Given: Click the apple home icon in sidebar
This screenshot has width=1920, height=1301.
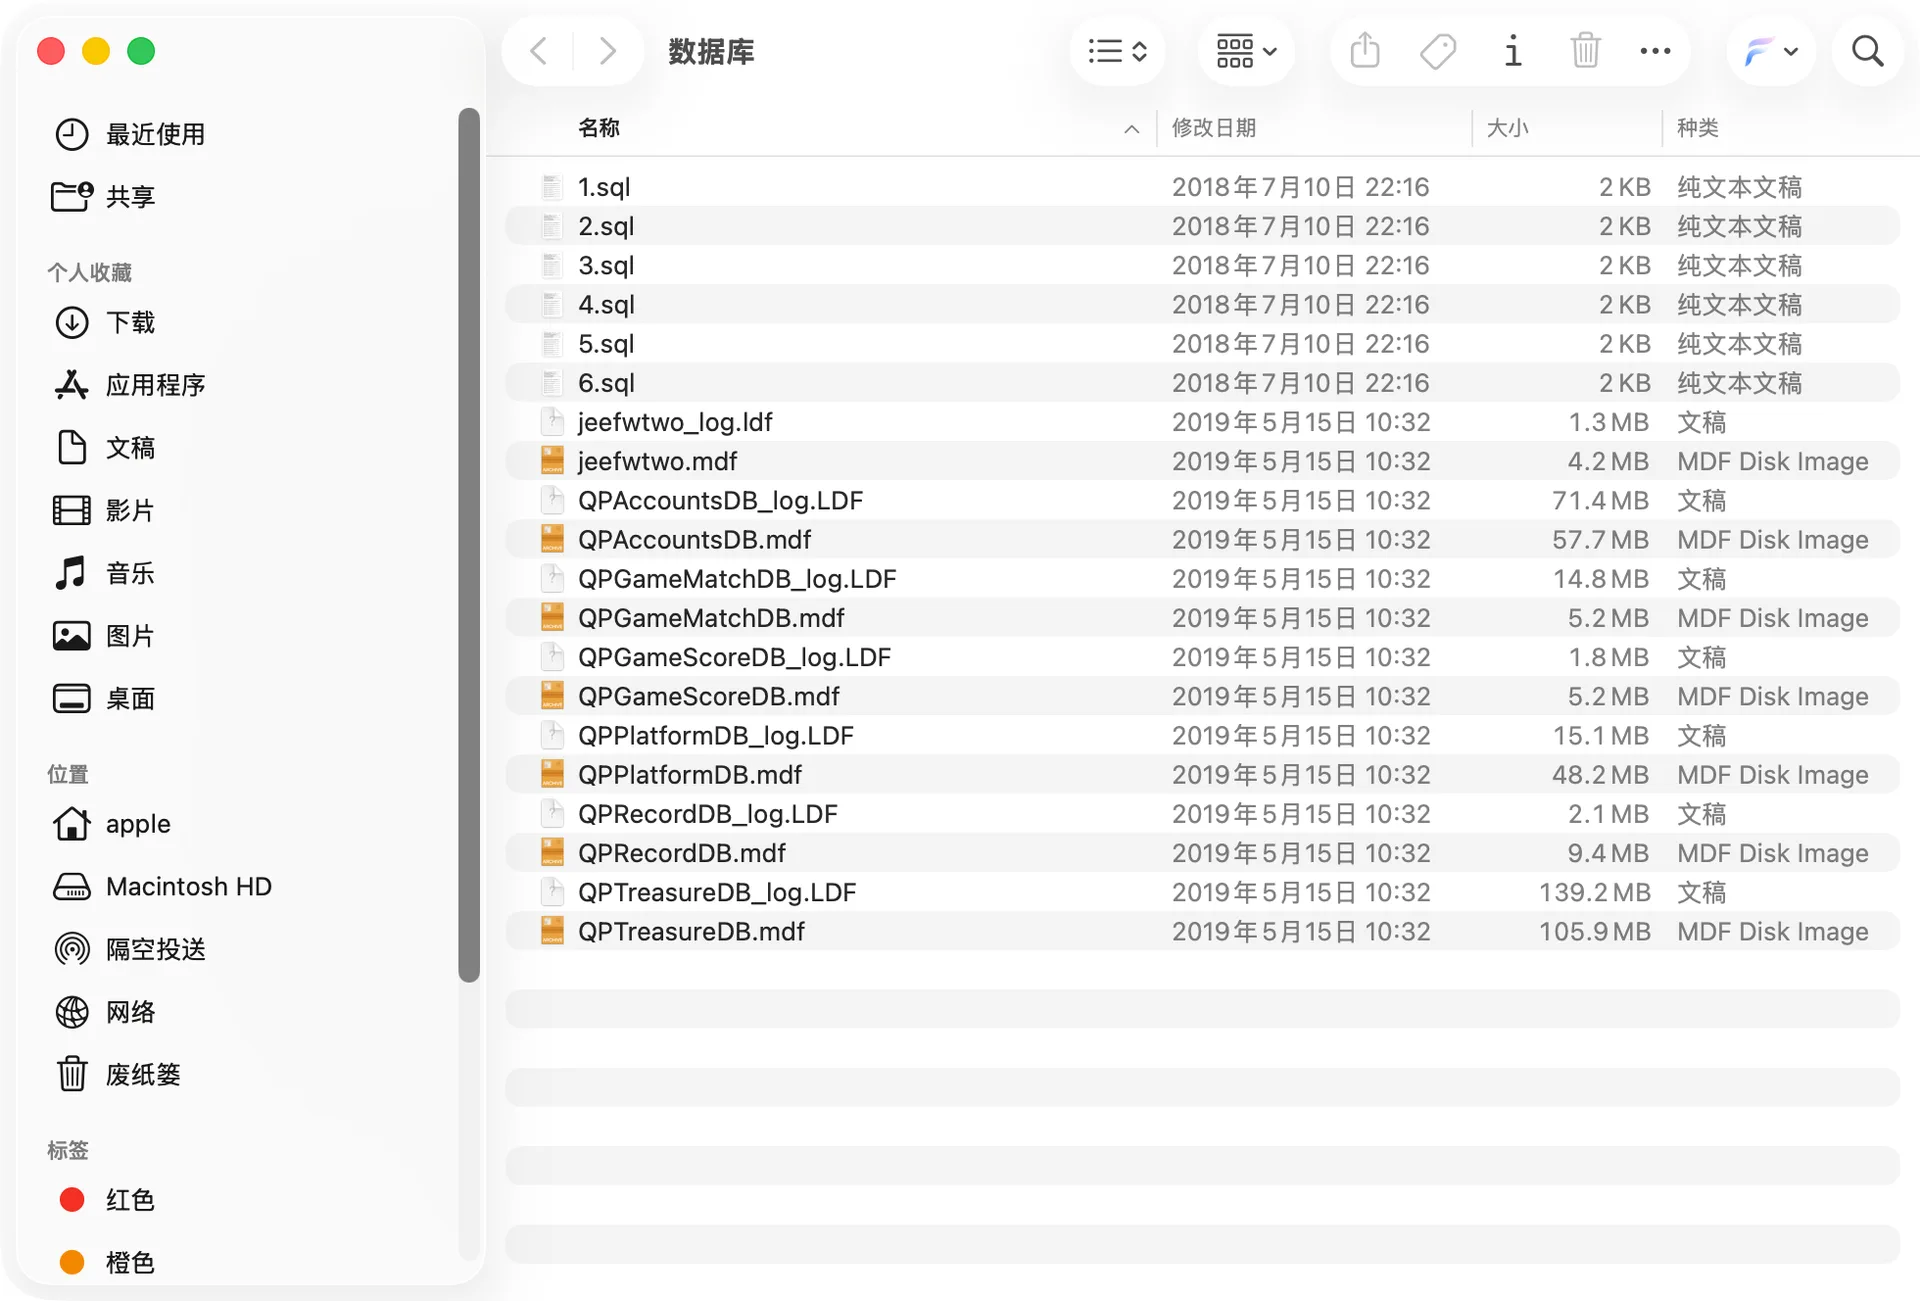Looking at the screenshot, I should coord(71,824).
